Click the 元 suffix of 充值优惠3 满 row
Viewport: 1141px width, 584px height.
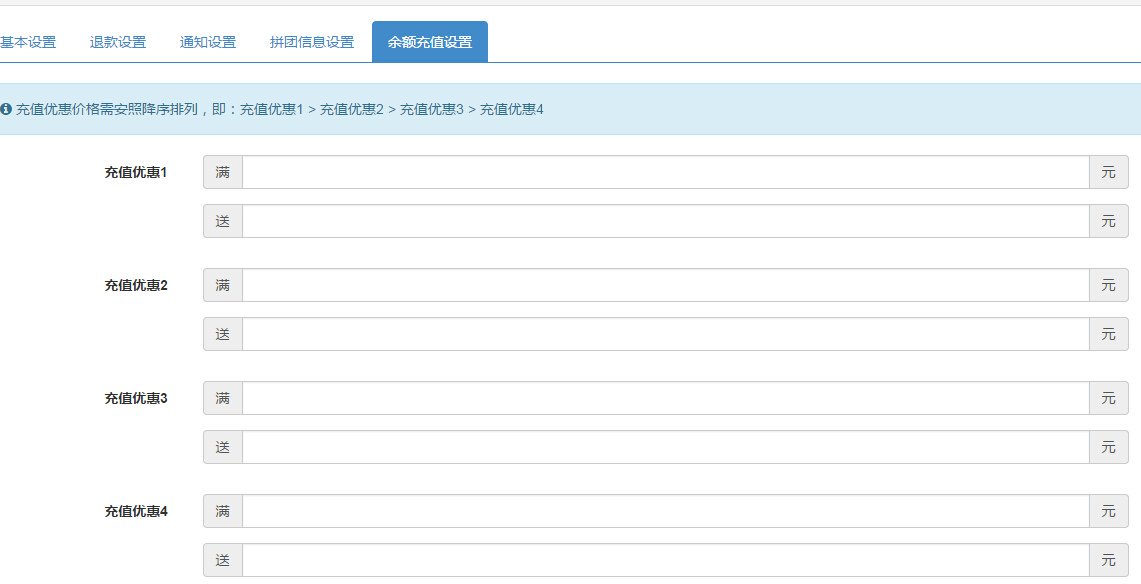coord(1109,398)
